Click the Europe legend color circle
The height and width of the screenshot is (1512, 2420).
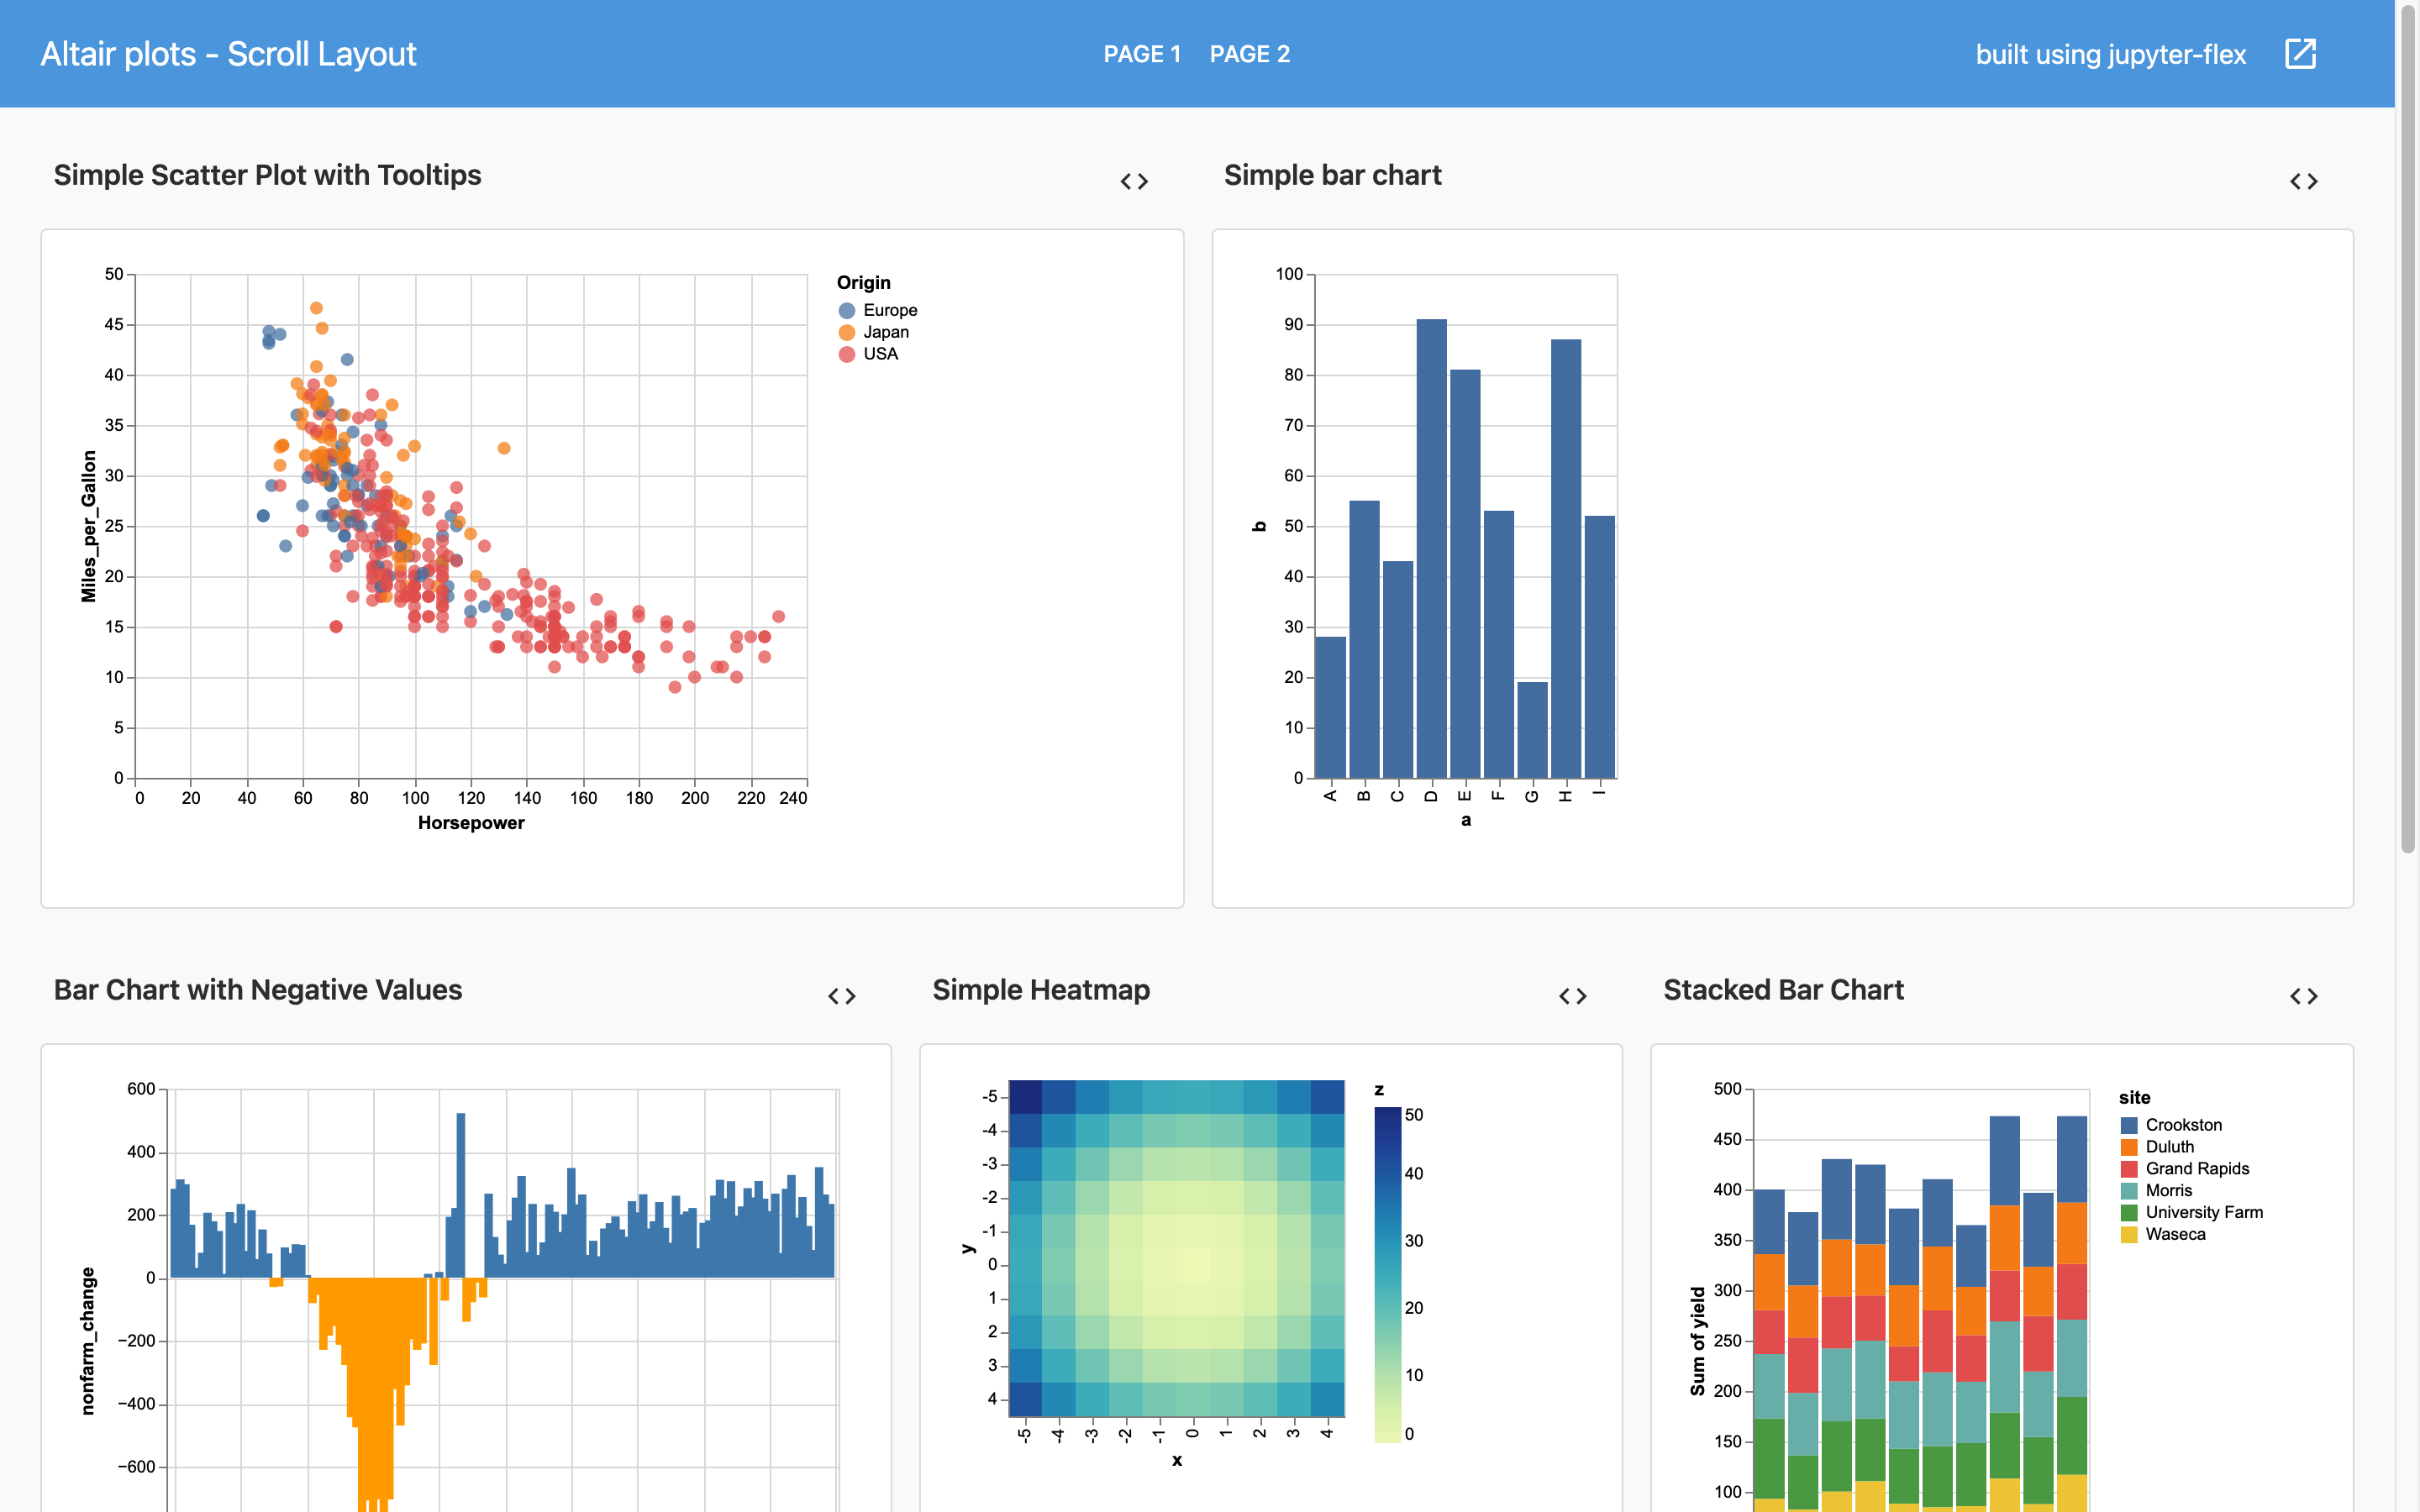[x=847, y=311]
